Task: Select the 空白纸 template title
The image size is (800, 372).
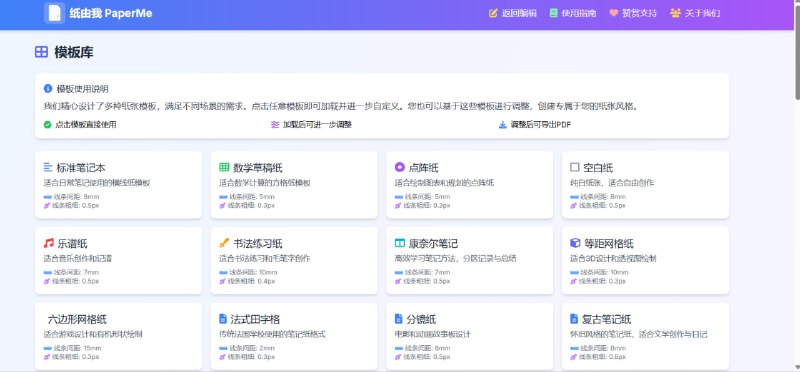Action: (598, 167)
